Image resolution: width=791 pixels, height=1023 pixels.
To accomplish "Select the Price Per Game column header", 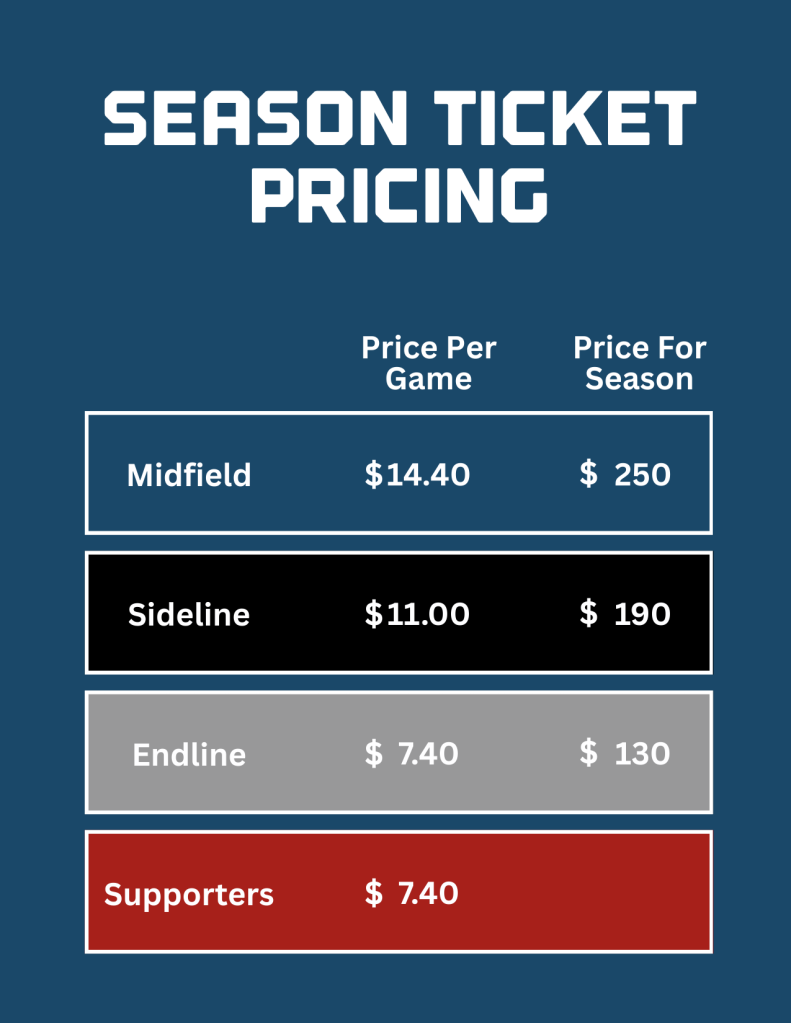I will click(x=428, y=363).
